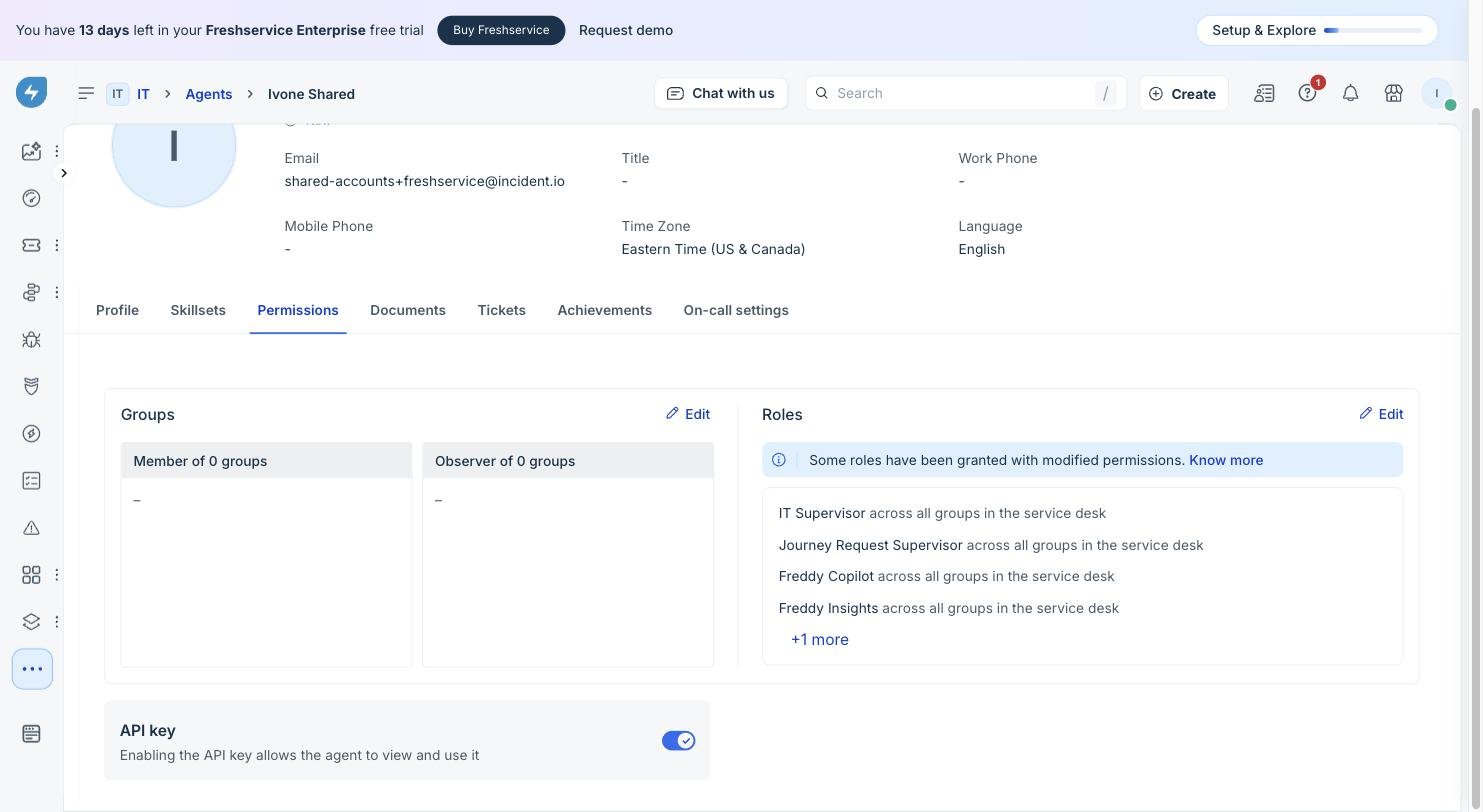1483x812 pixels.
Task: Open options dots beside workflow icon
Action: [57, 292]
